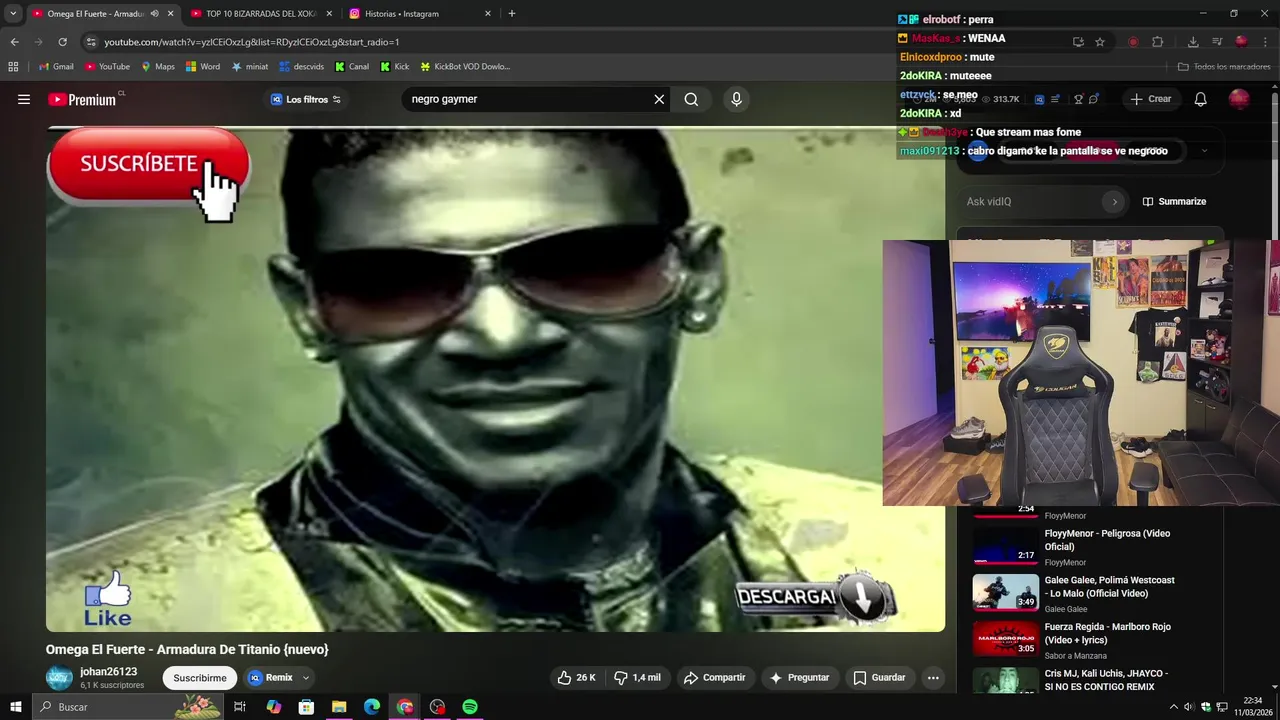Open Chrome tab search dropdown

(x=13, y=14)
